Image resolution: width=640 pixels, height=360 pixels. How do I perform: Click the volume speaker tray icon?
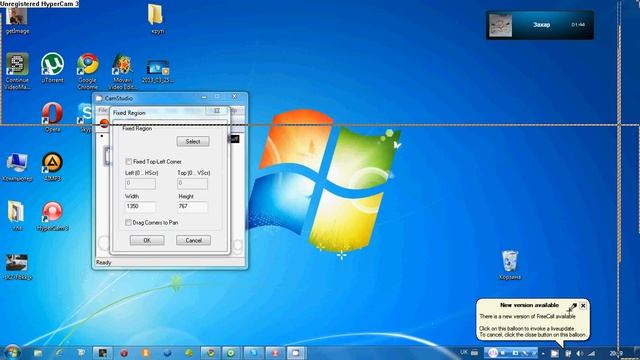(580, 353)
